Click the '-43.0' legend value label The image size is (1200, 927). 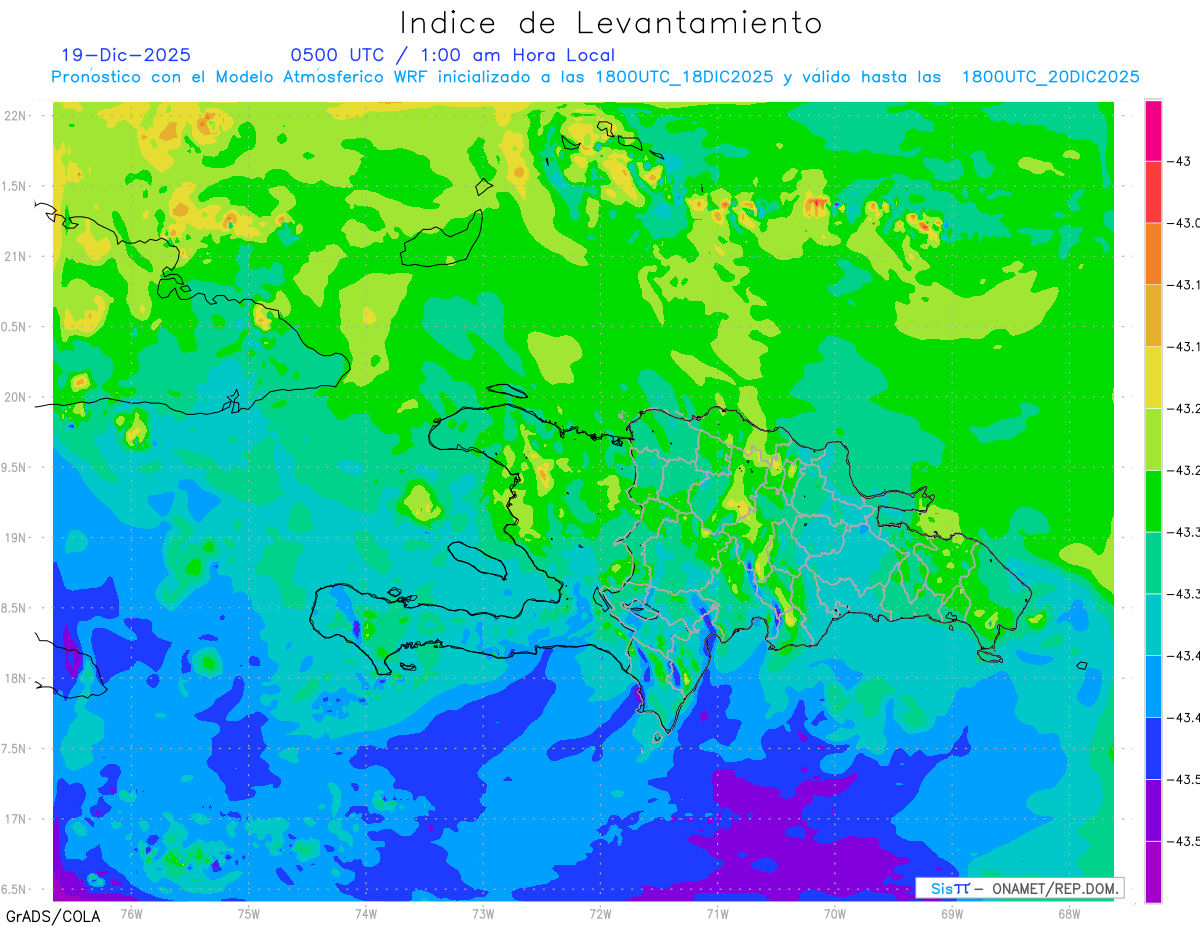[x=1185, y=222]
